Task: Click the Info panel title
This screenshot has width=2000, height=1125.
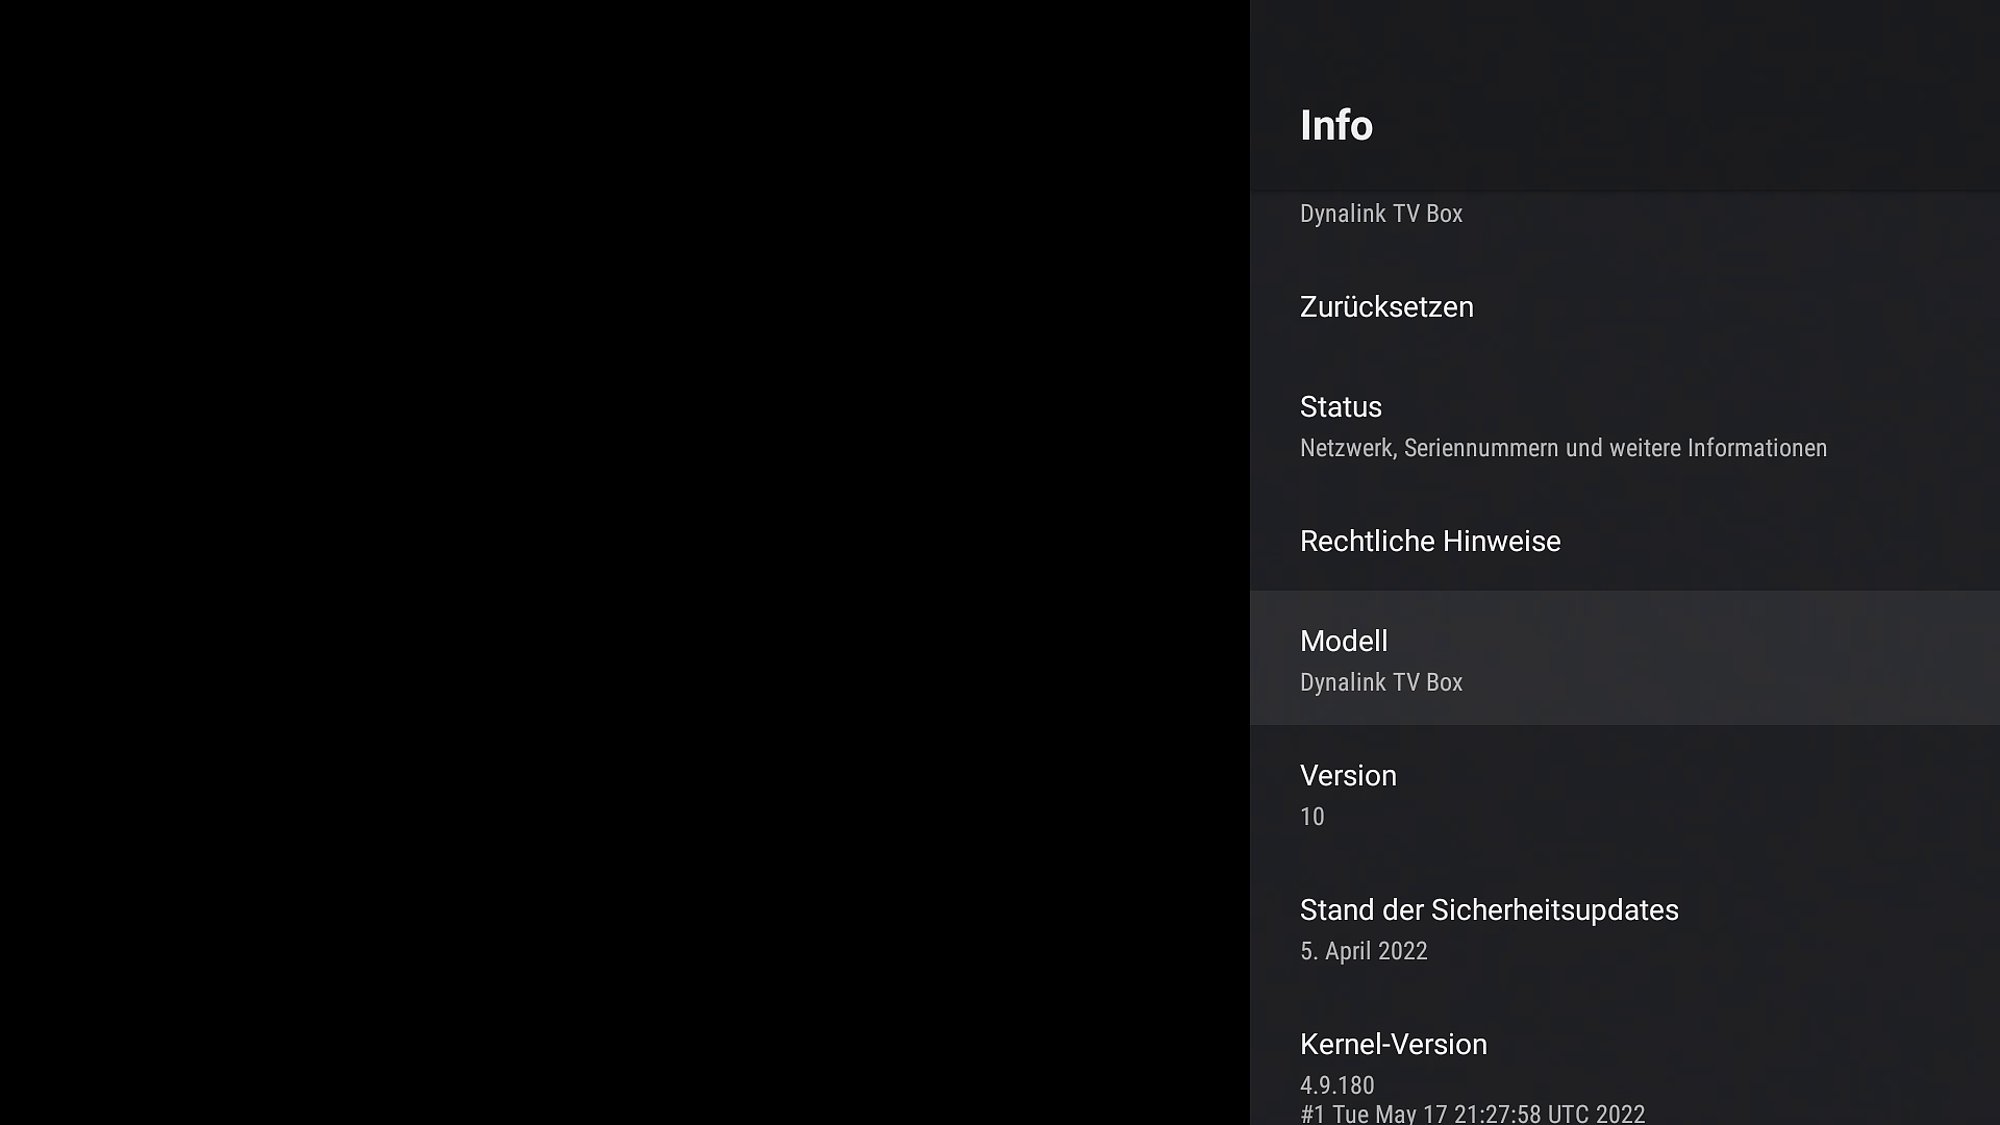Action: [1336, 125]
